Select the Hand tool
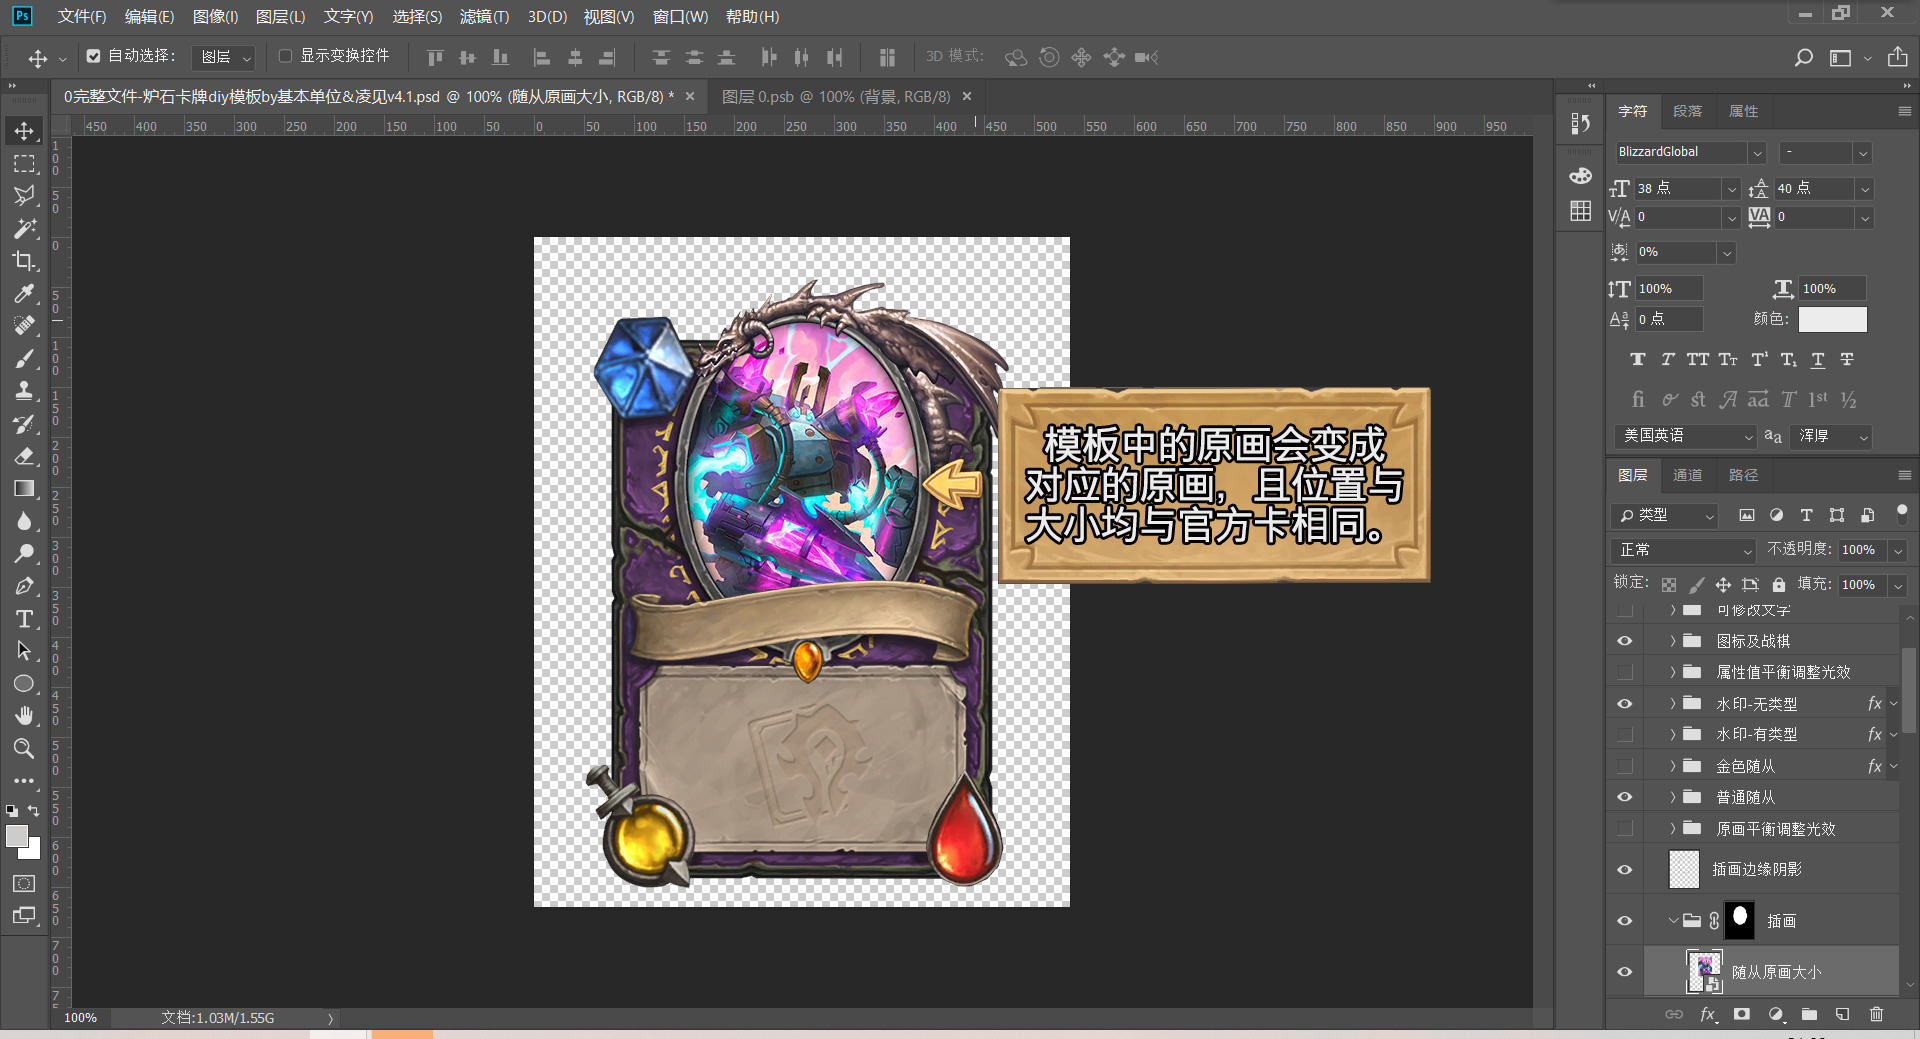This screenshot has height=1039, width=1920. [24, 716]
